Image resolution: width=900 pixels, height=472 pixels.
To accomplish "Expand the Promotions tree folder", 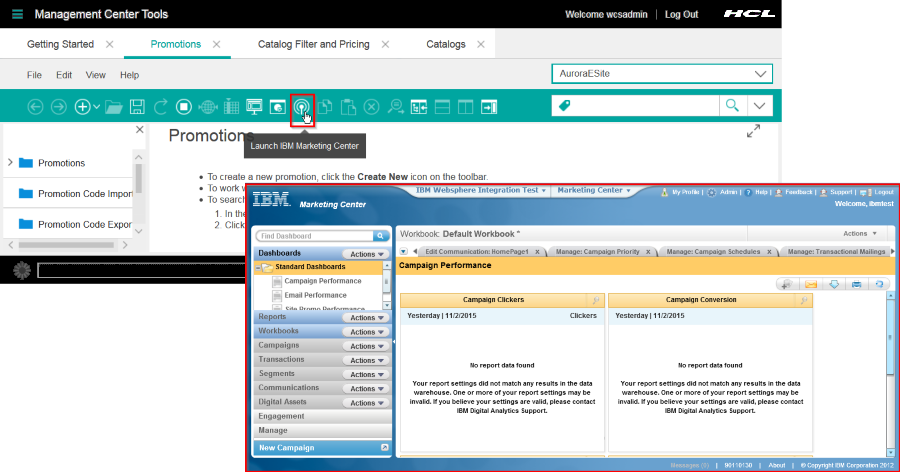I will (x=10, y=163).
